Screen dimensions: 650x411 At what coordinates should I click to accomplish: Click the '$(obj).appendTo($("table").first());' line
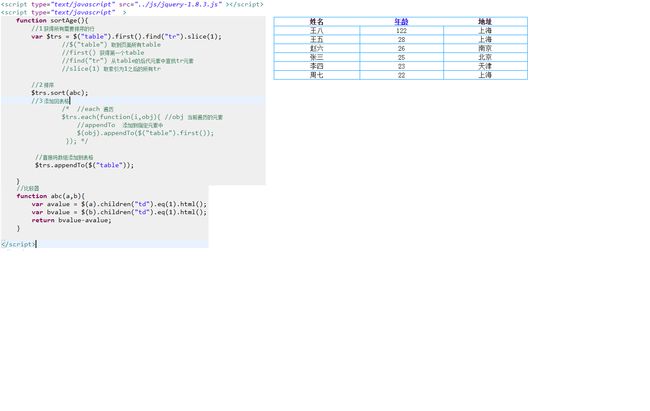tap(145, 133)
